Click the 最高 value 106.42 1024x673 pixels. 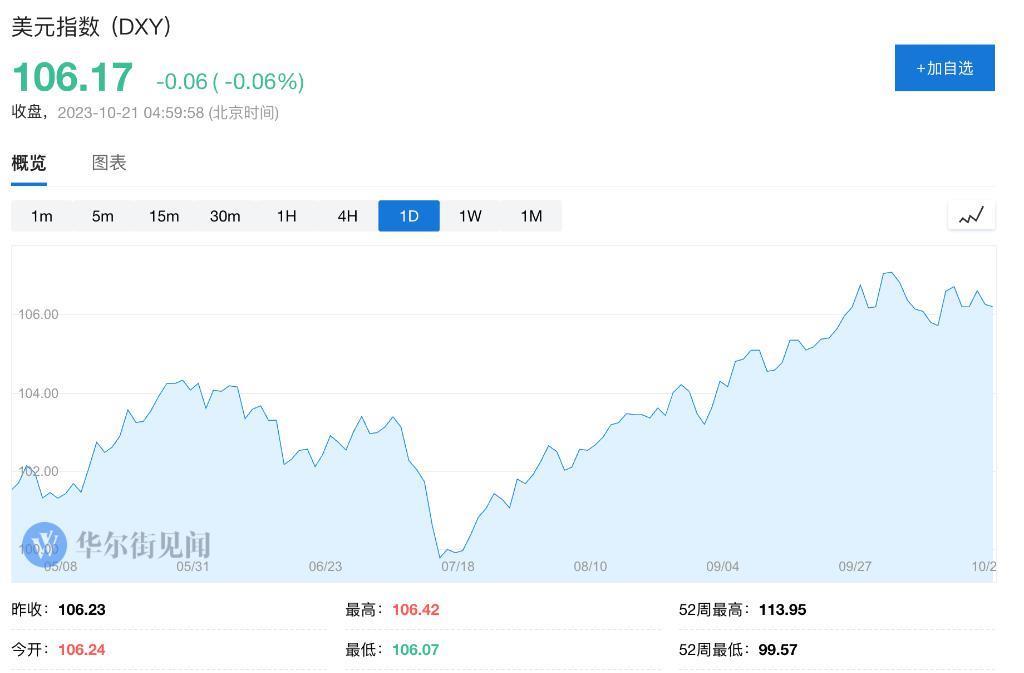[x=417, y=609]
